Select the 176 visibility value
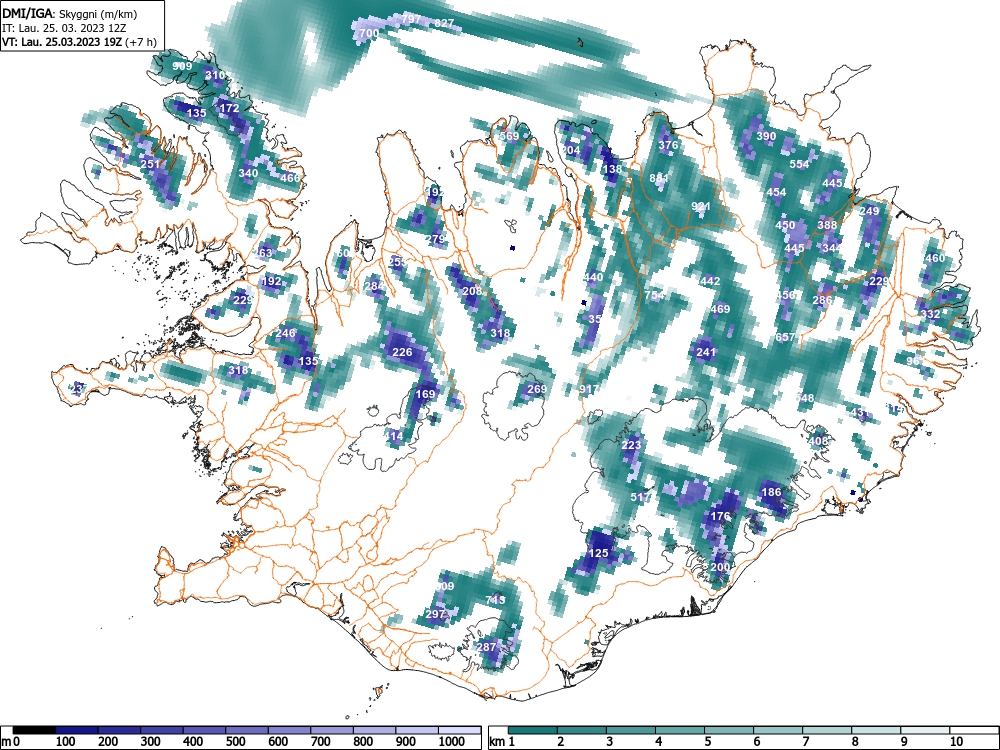Image resolution: width=1000 pixels, height=750 pixels. tap(720, 516)
